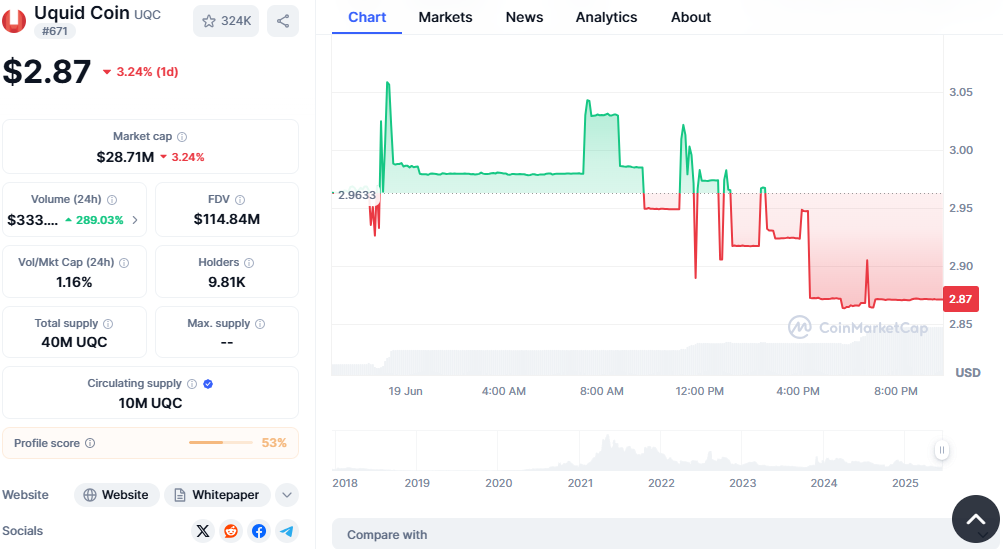Open the Telegram social link

click(x=287, y=531)
